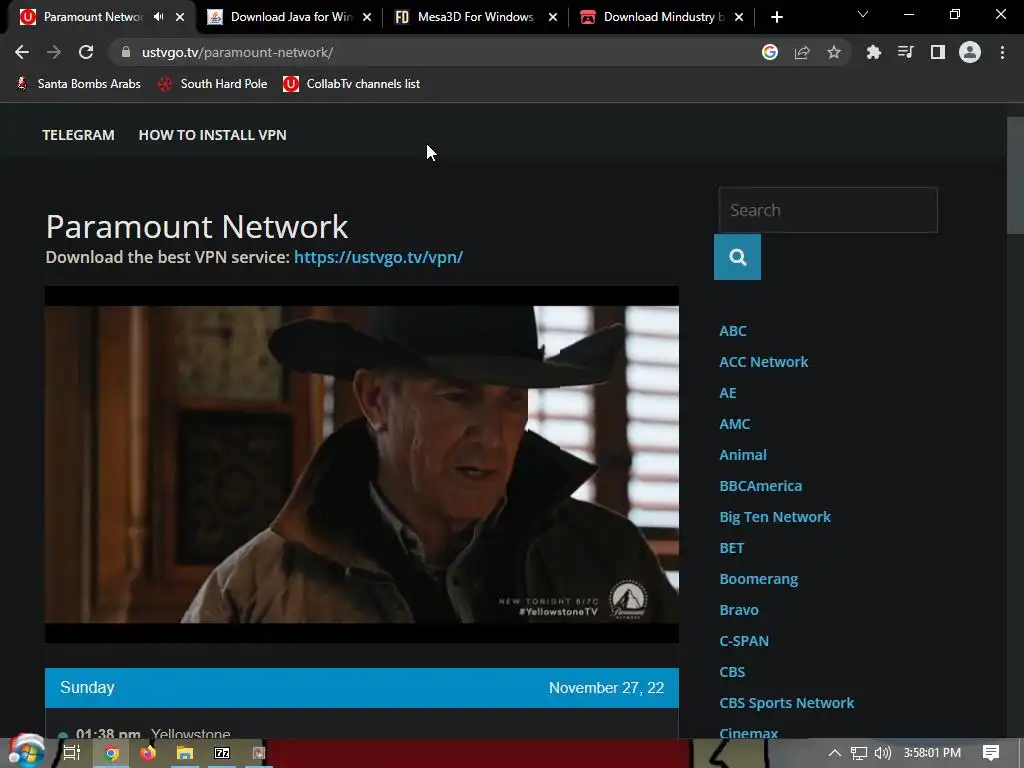Viewport: 1024px width, 768px height.
Task: Click the lock icon in the address bar
Action: click(126, 52)
